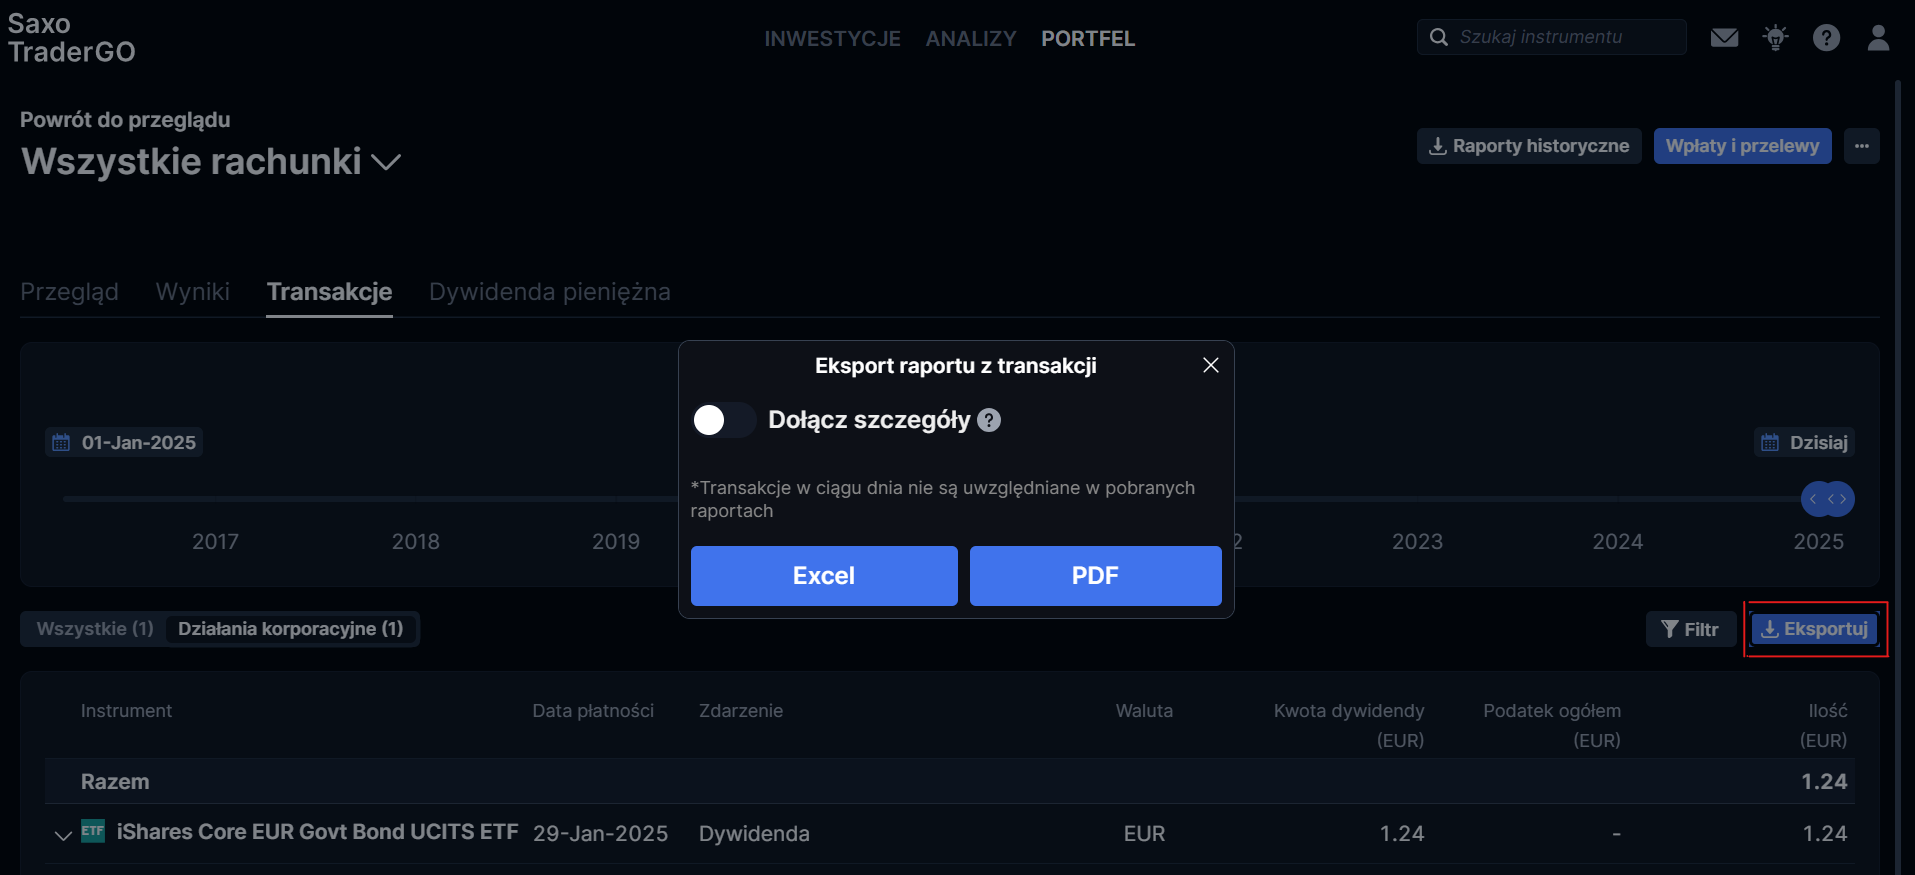Toggle the Dołącz szczegóły switch
Image resolution: width=1915 pixels, height=875 pixels.
pyautogui.click(x=724, y=420)
